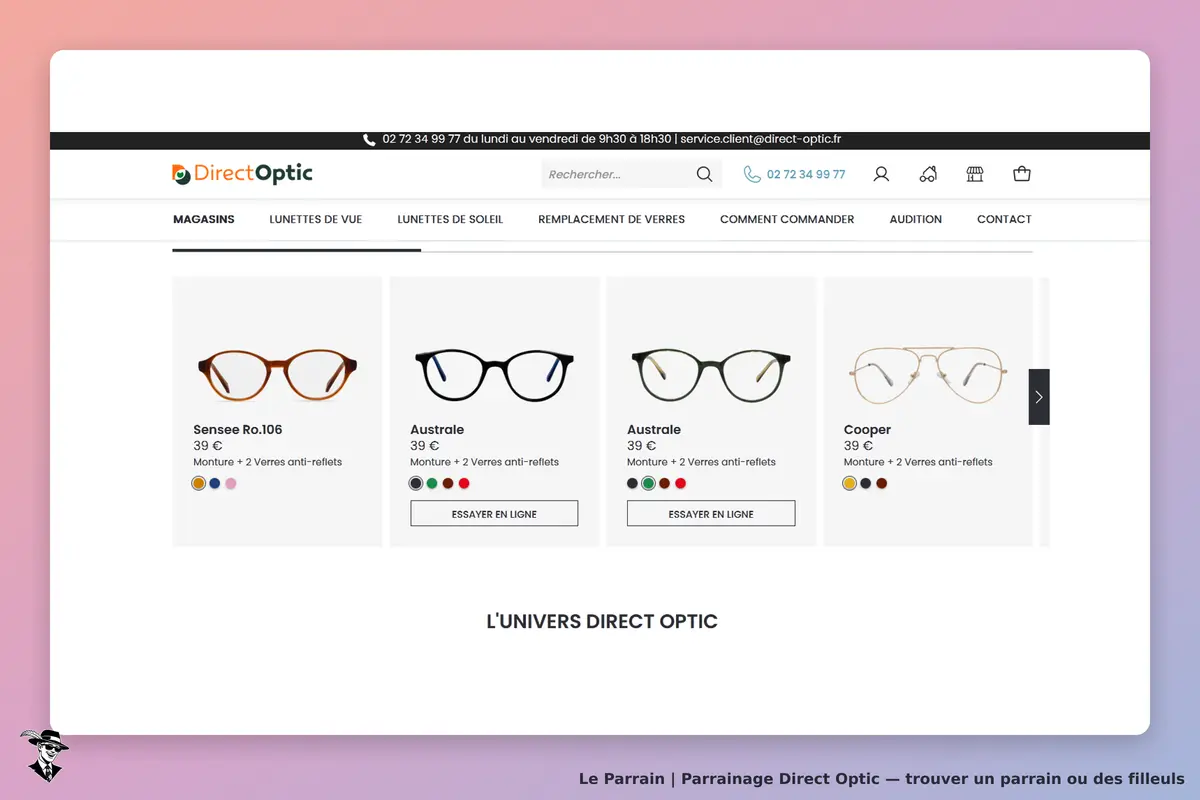Viewport: 1200px width, 800px height.
Task: Click the DirectOptic logo
Action: pyautogui.click(x=242, y=174)
